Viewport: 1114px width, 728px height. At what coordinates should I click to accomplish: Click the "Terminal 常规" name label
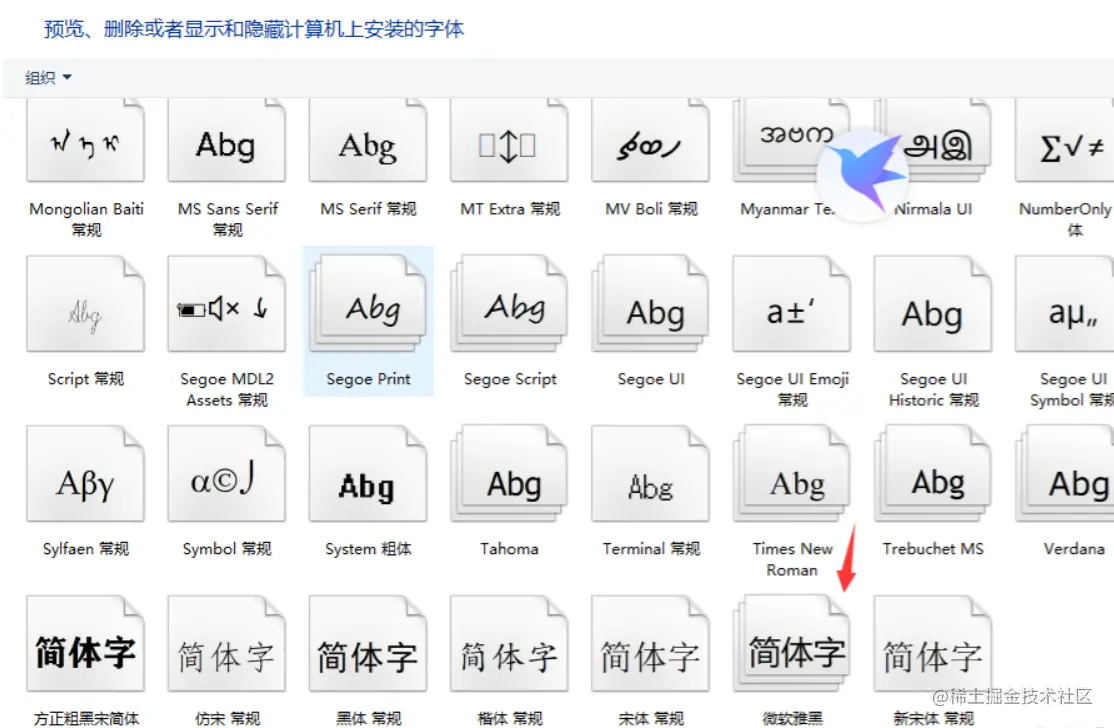tap(651, 549)
